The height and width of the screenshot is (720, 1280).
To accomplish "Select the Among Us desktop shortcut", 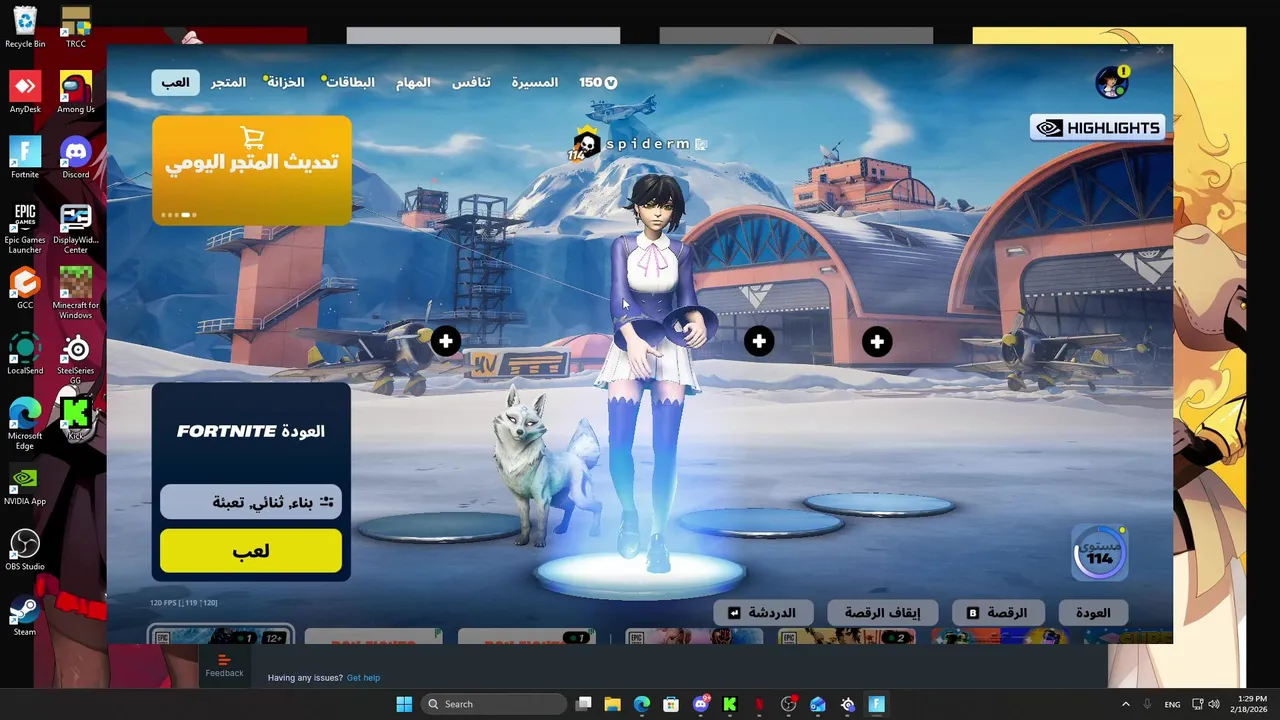I will tap(76, 92).
